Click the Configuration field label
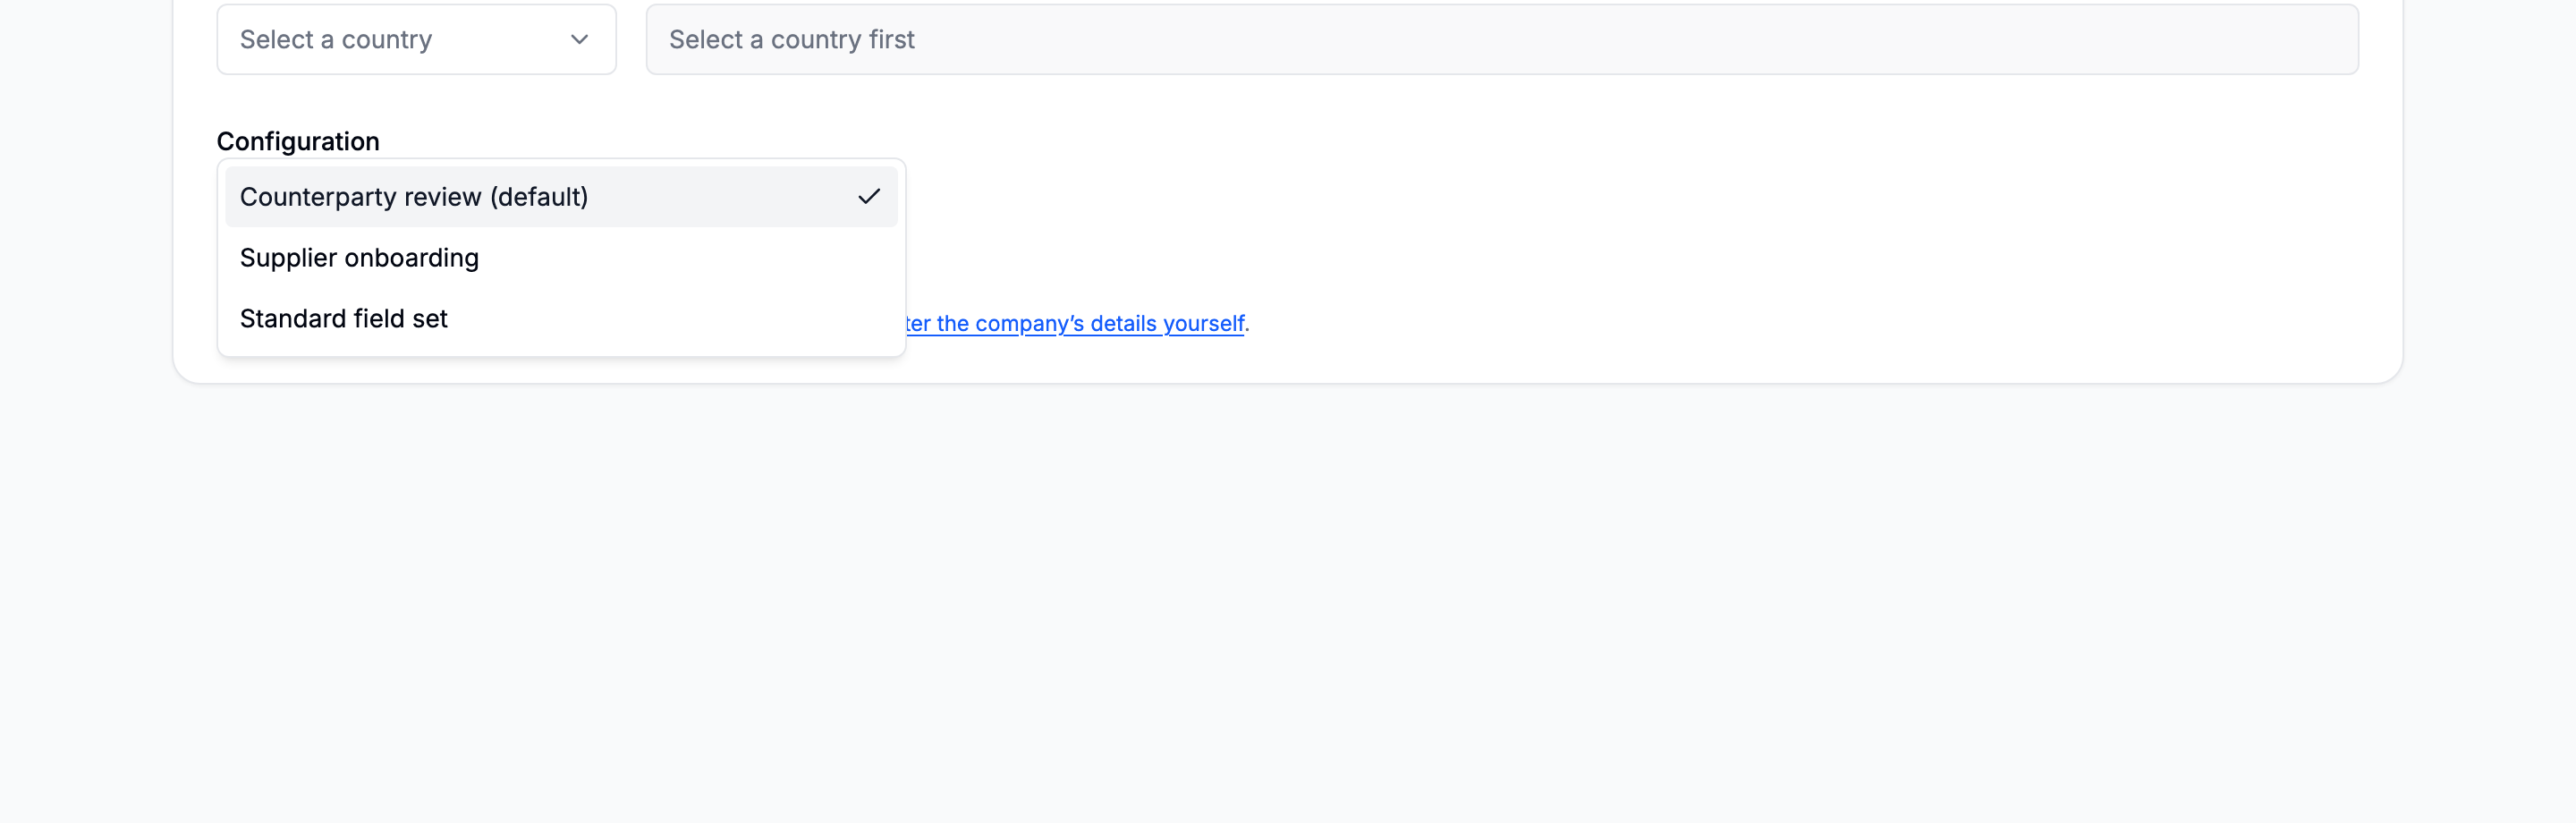The image size is (2576, 823). coord(298,141)
